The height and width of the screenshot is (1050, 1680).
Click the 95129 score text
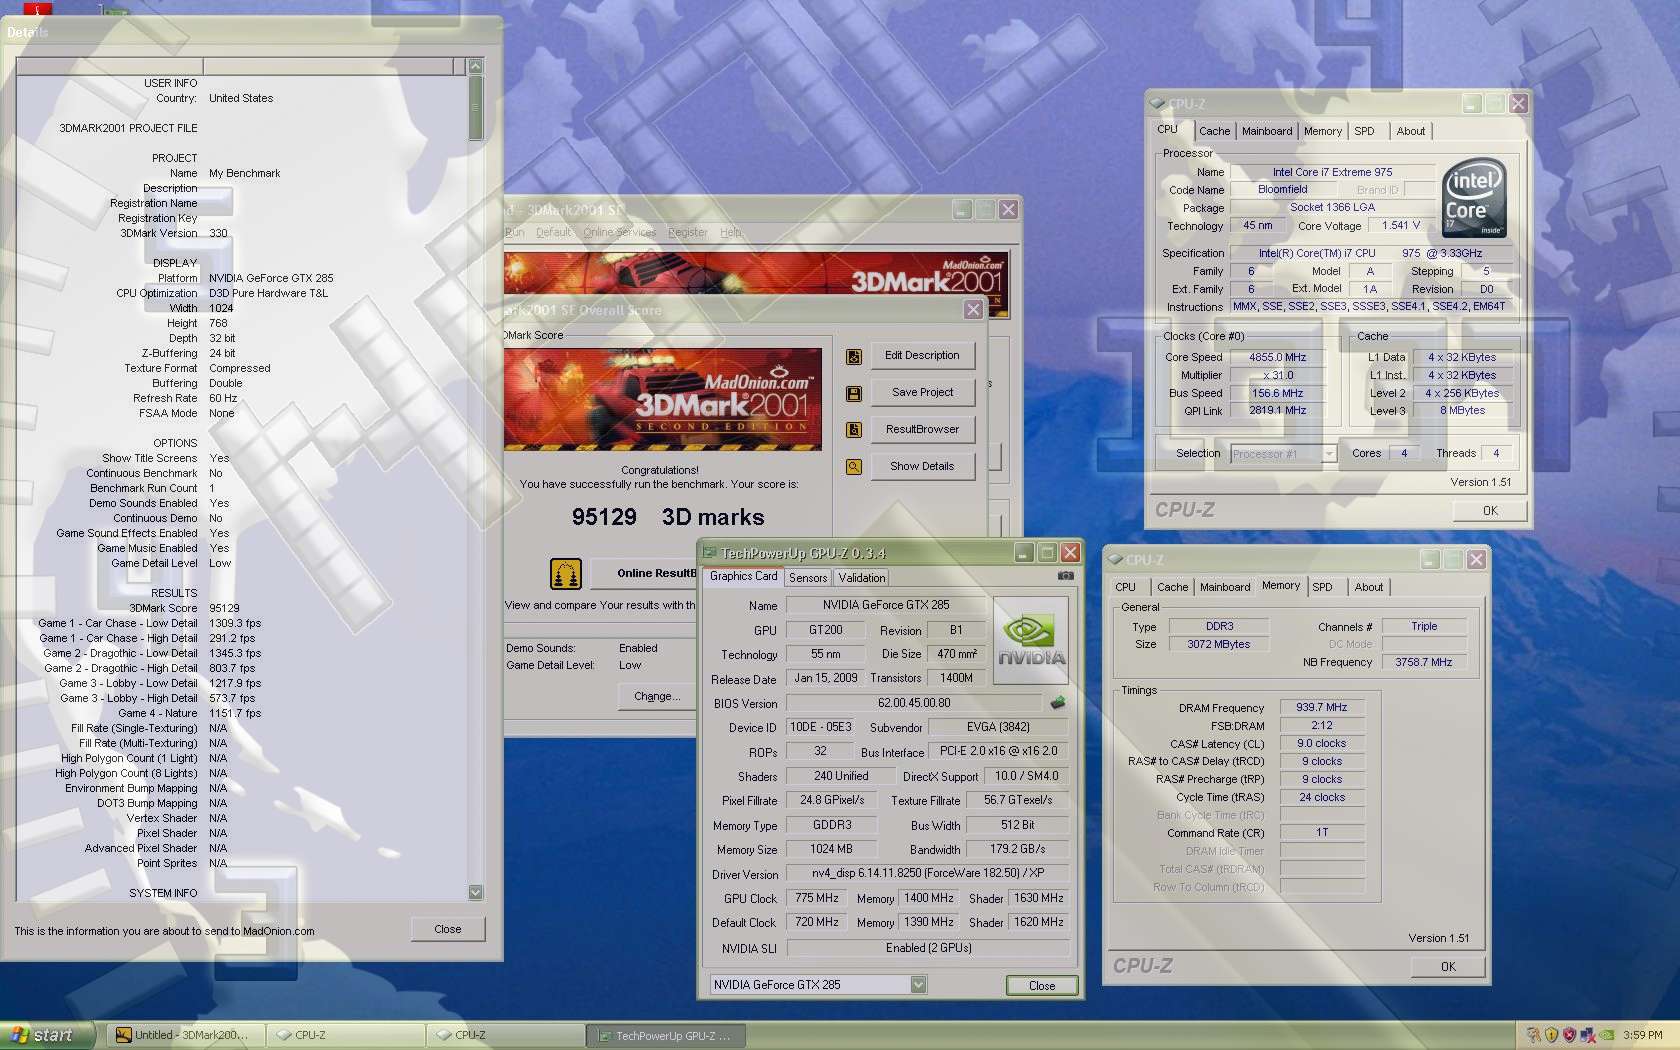[x=604, y=517]
